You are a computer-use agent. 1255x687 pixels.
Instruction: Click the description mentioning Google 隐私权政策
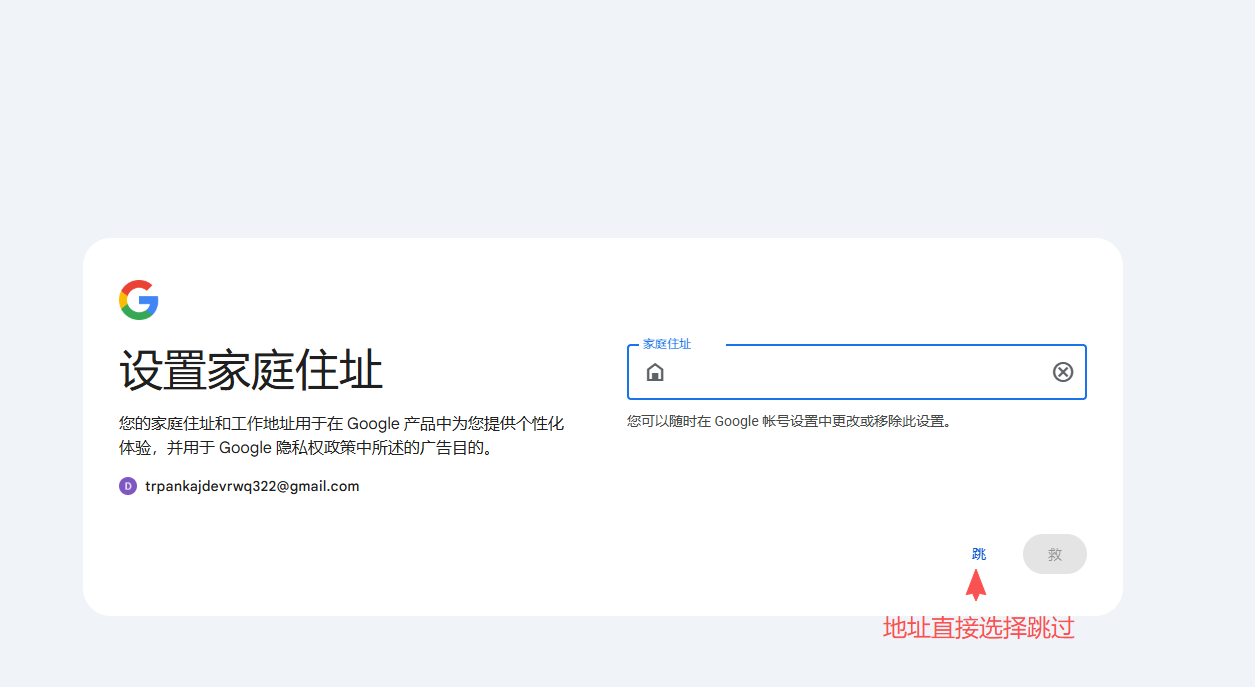342,436
